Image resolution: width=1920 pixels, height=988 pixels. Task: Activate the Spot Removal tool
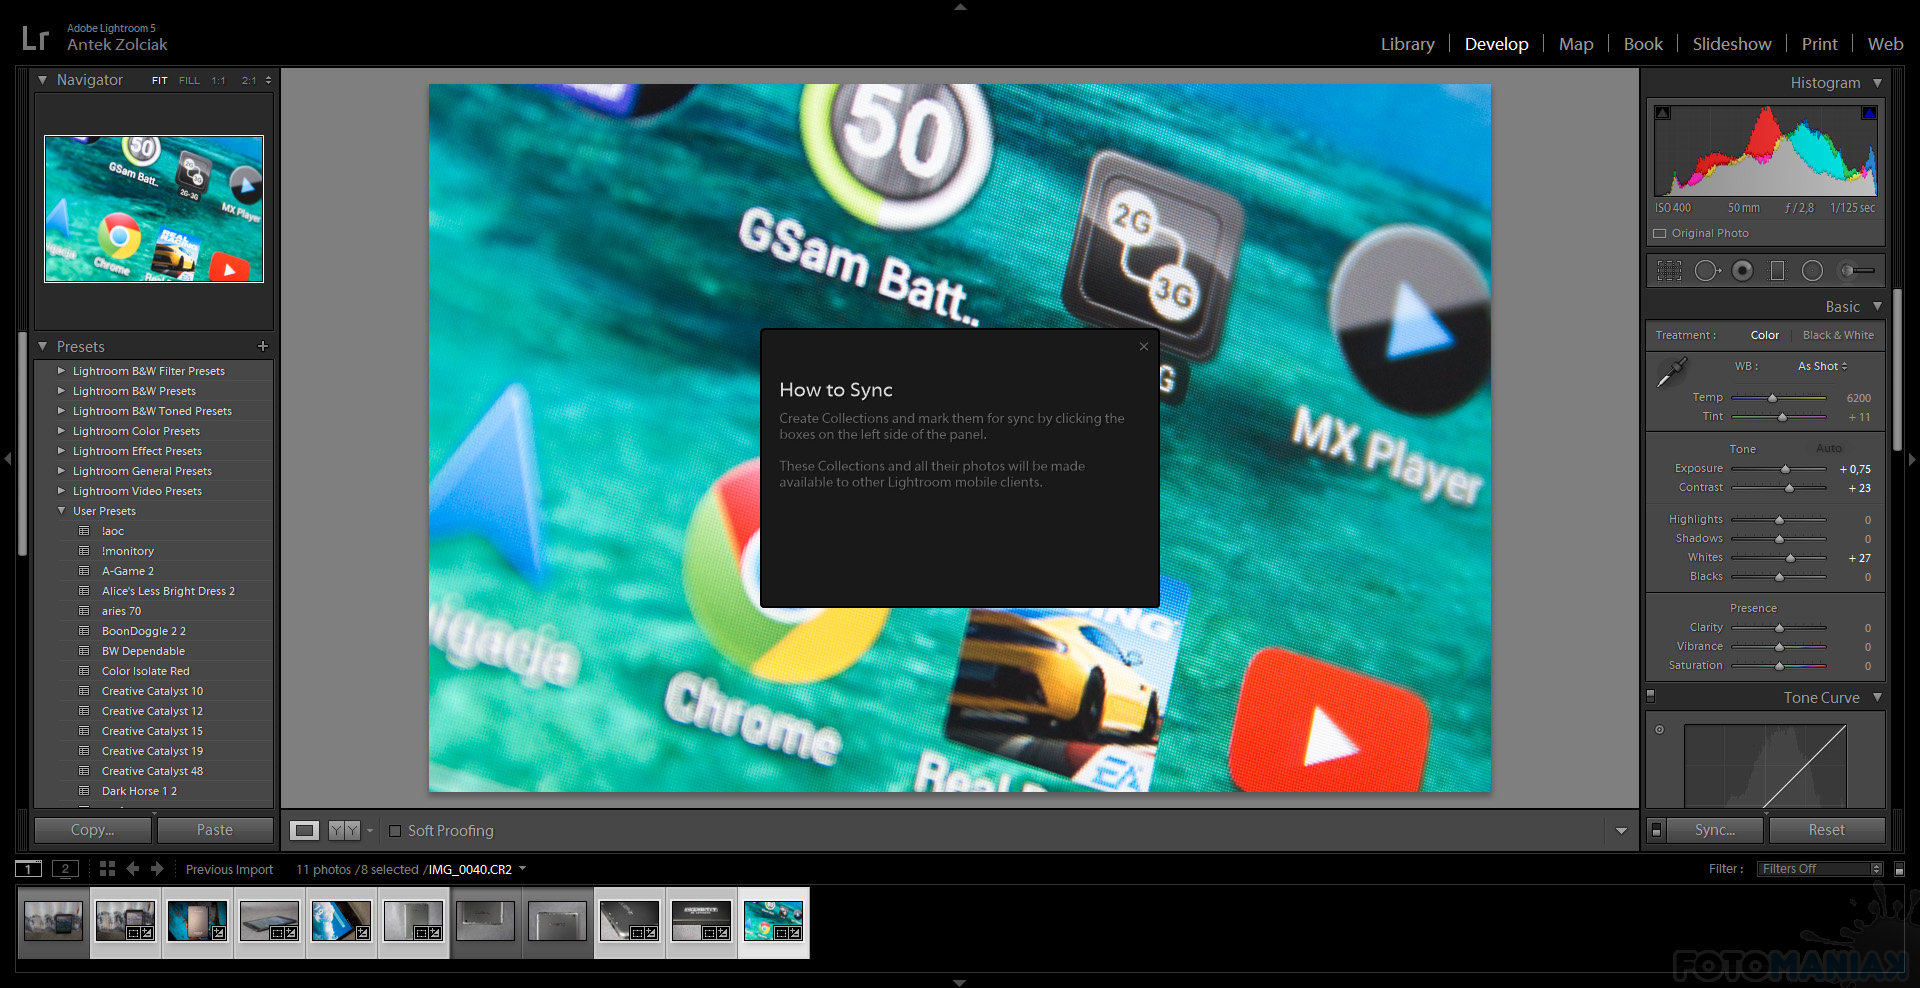1706,271
